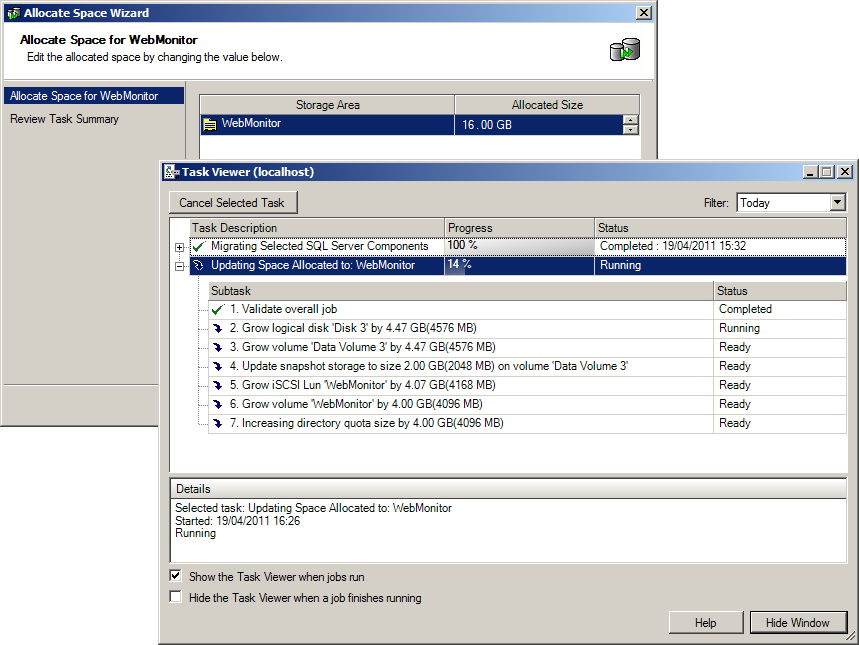Select 'Review Task Summary' wizard step
The image size is (859, 645).
[64, 119]
